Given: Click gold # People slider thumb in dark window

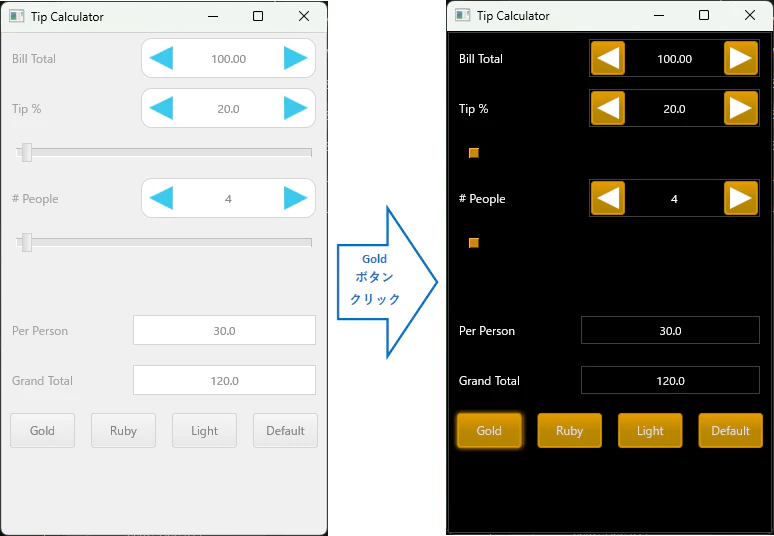Looking at the screenshot, I should (474, 243).
